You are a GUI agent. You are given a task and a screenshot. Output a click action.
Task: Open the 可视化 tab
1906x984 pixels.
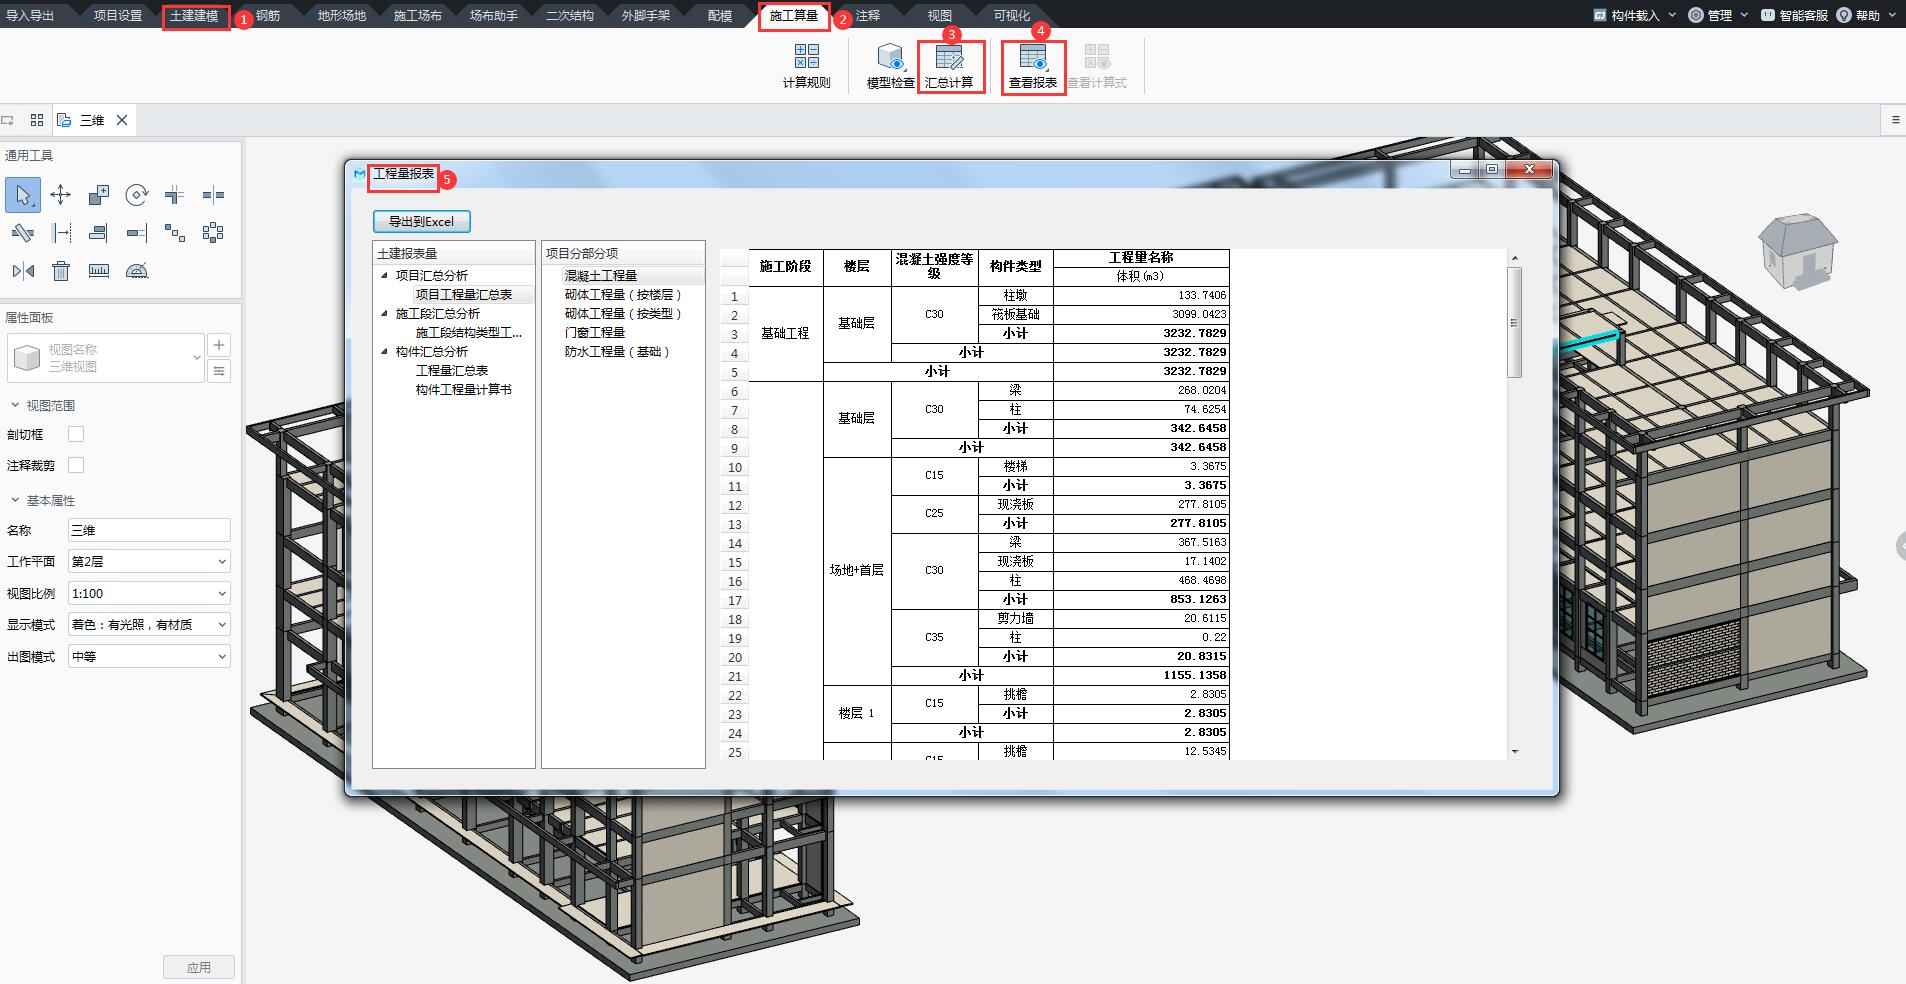point(1013,15)
